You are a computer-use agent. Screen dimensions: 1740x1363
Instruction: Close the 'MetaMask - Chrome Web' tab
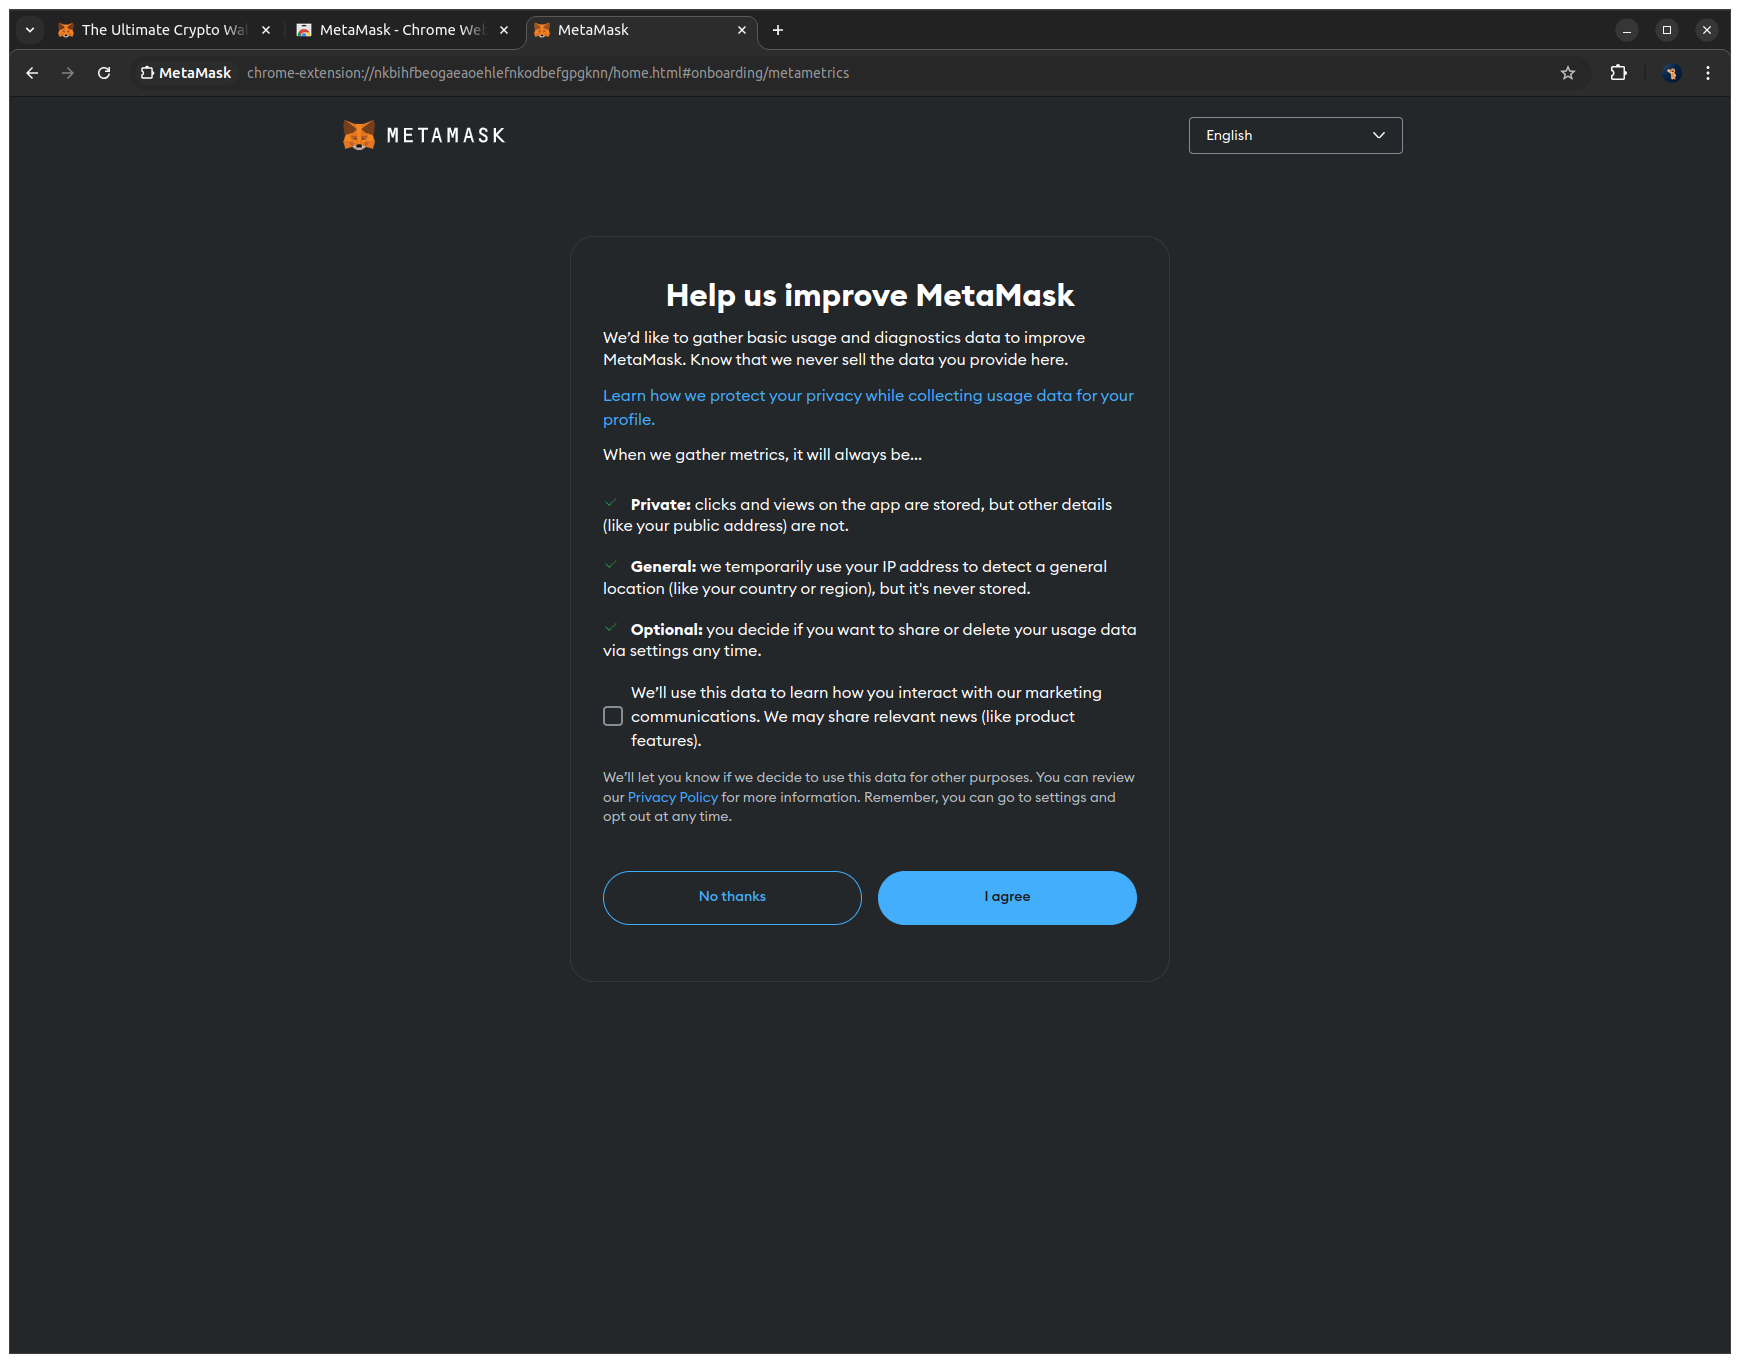click(x=504, y=30)
